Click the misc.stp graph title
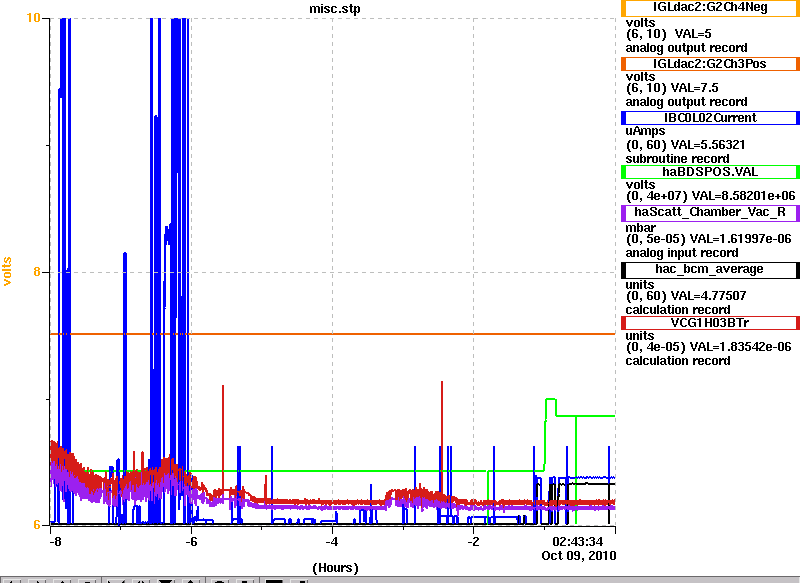The height and width of the screenshot is (583, 800). pos(335,9)
